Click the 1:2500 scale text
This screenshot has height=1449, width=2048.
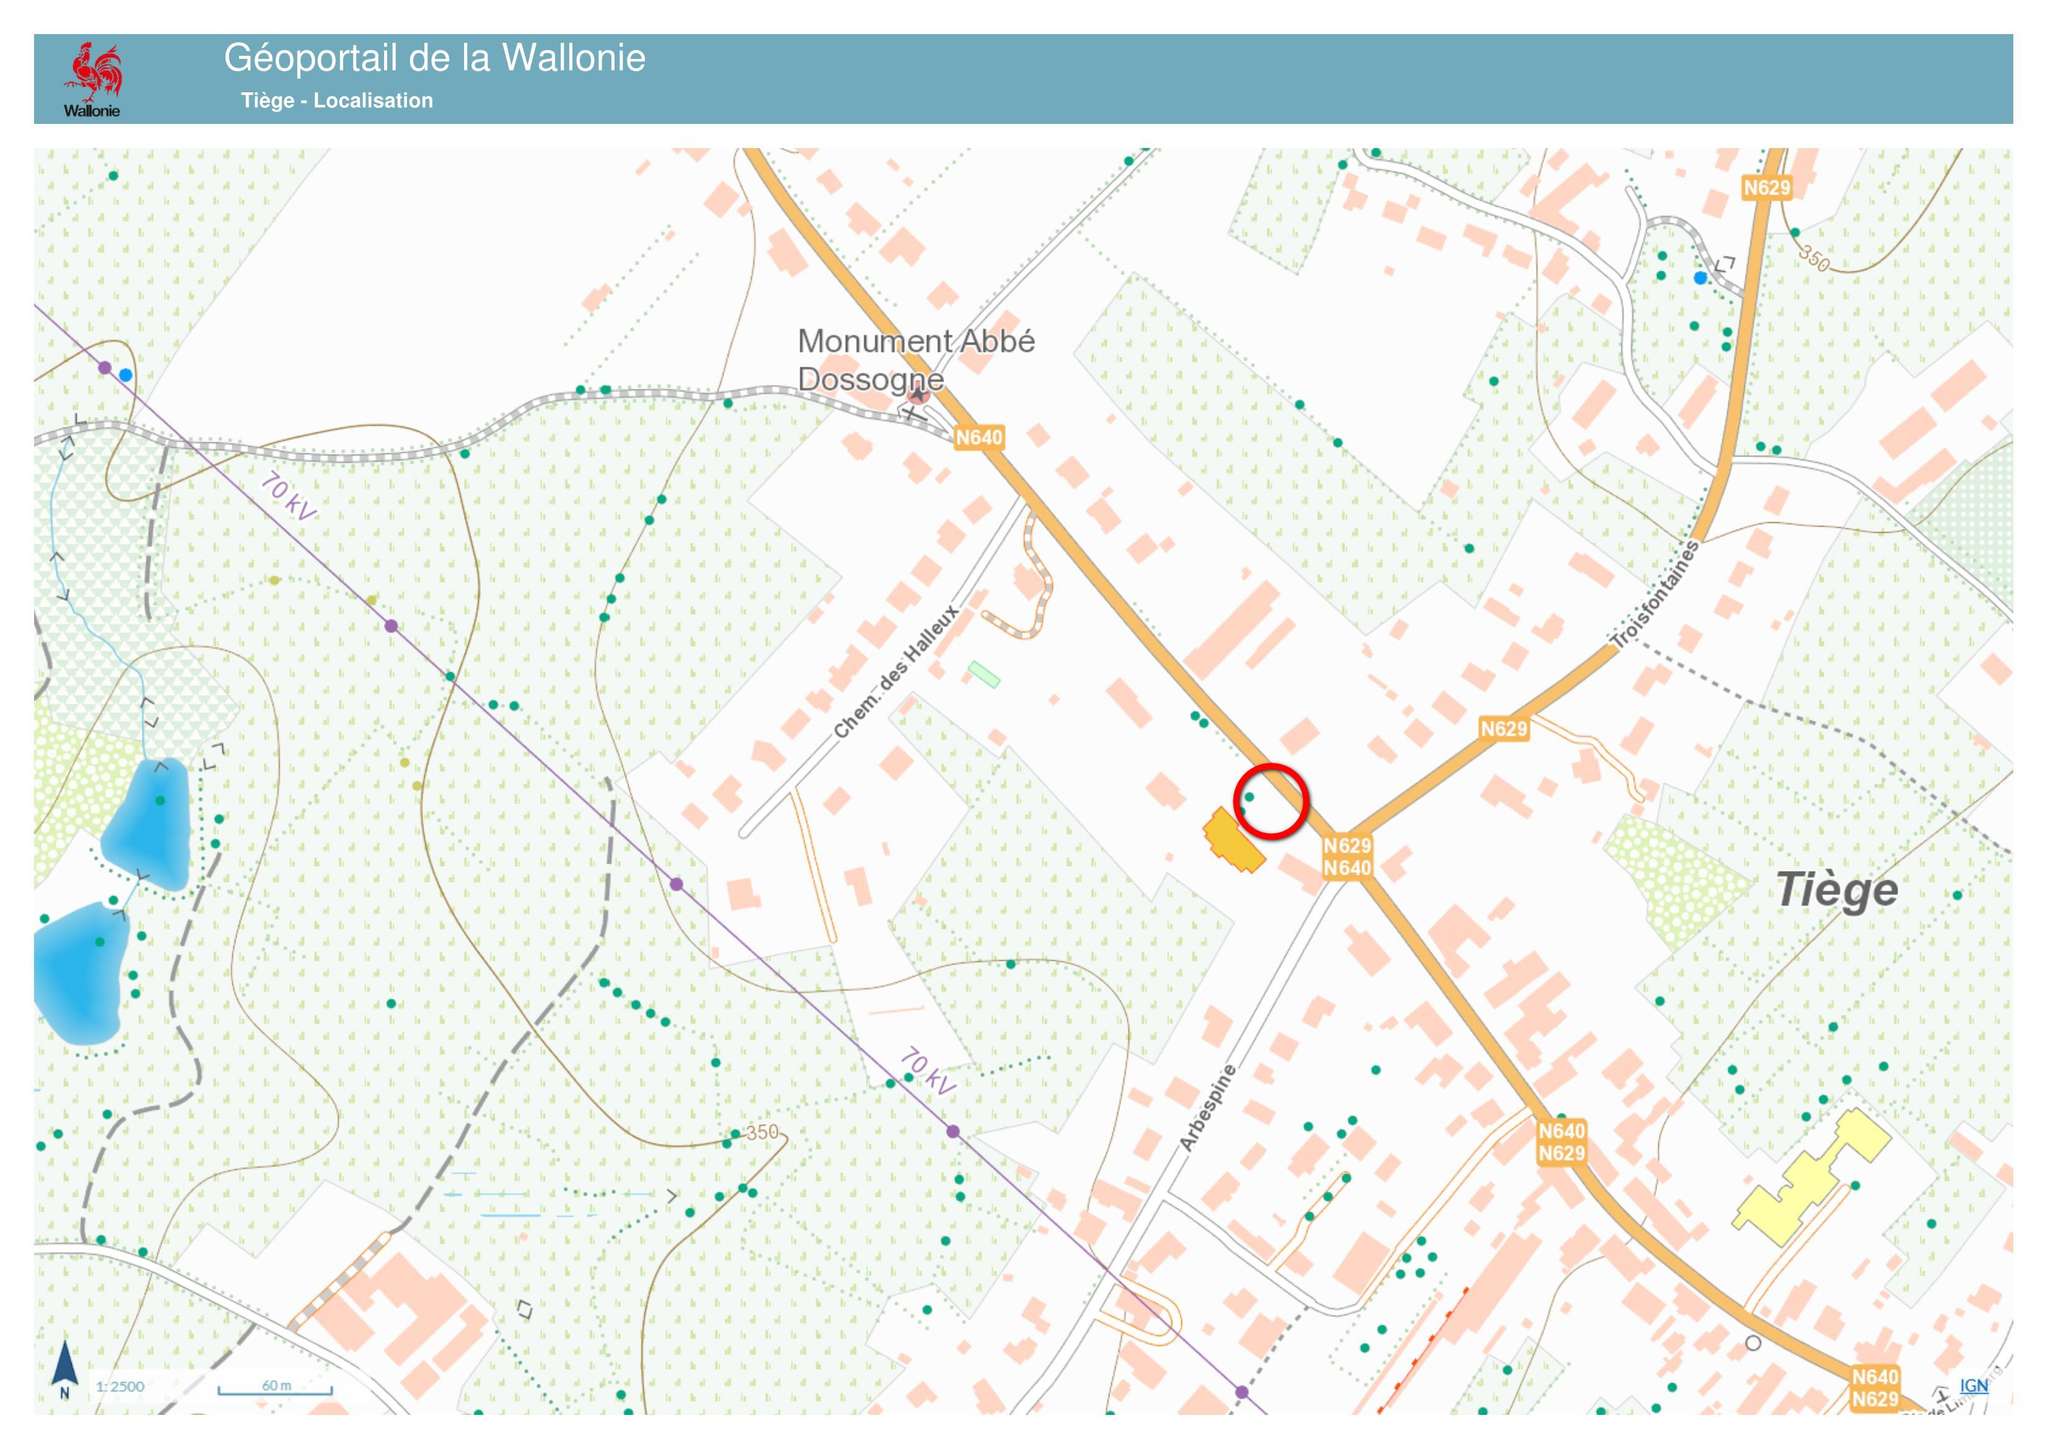121,1386
